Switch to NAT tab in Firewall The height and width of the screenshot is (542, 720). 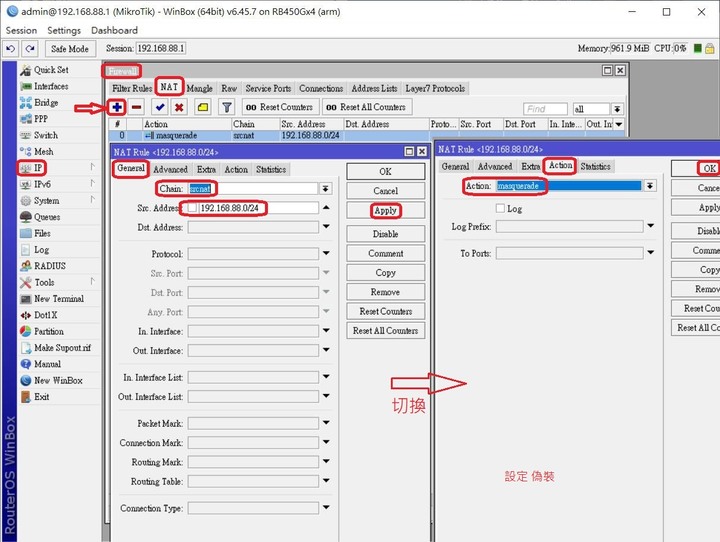(x=169, y=87)
